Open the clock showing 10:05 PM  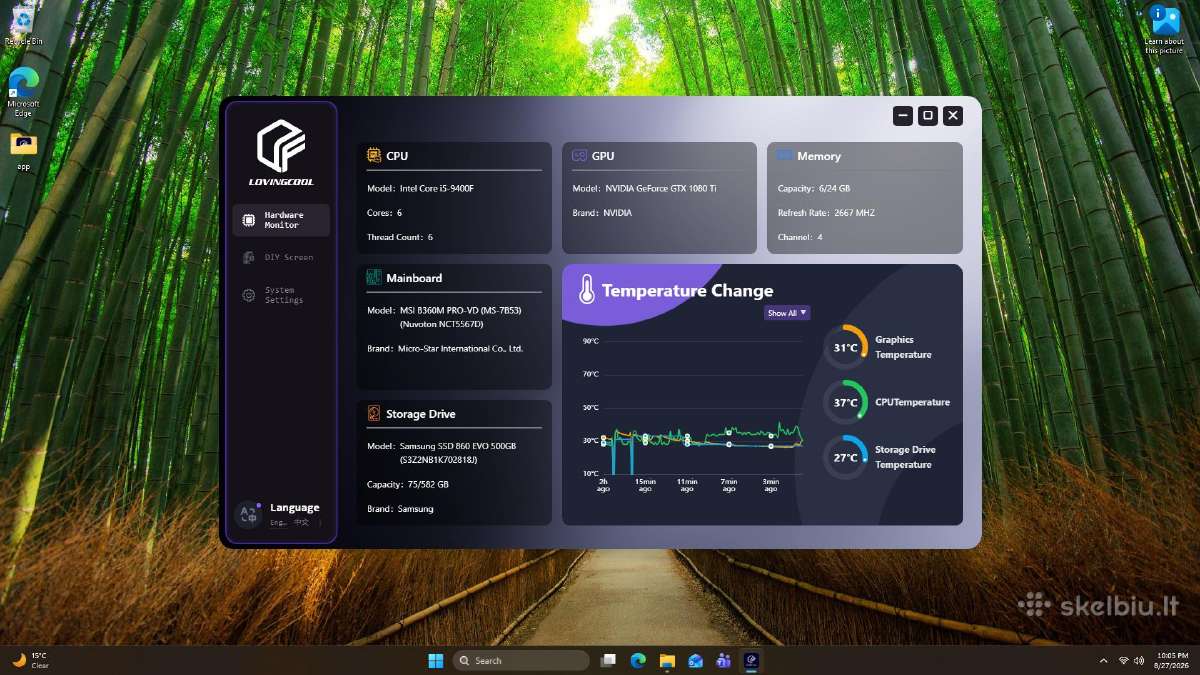[x=1171, y=660]
